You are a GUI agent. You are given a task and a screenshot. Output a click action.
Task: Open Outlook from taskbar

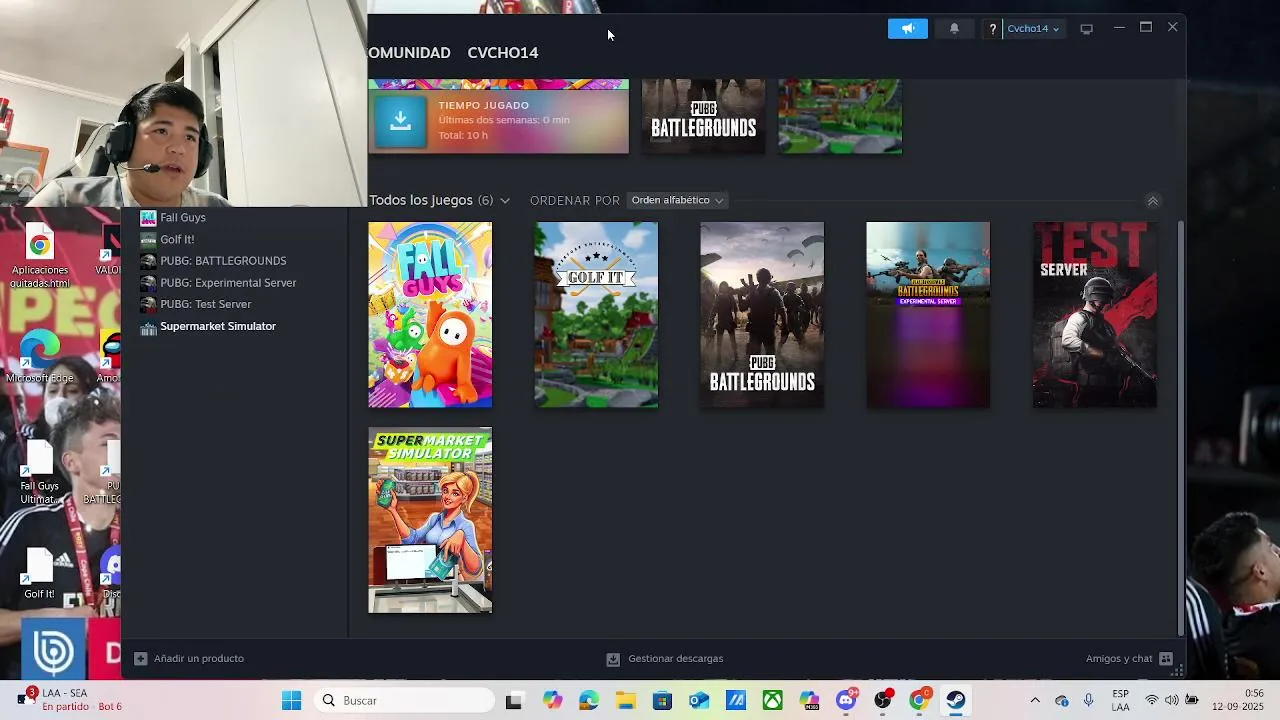pyautogui.click(x=699, y=701)
